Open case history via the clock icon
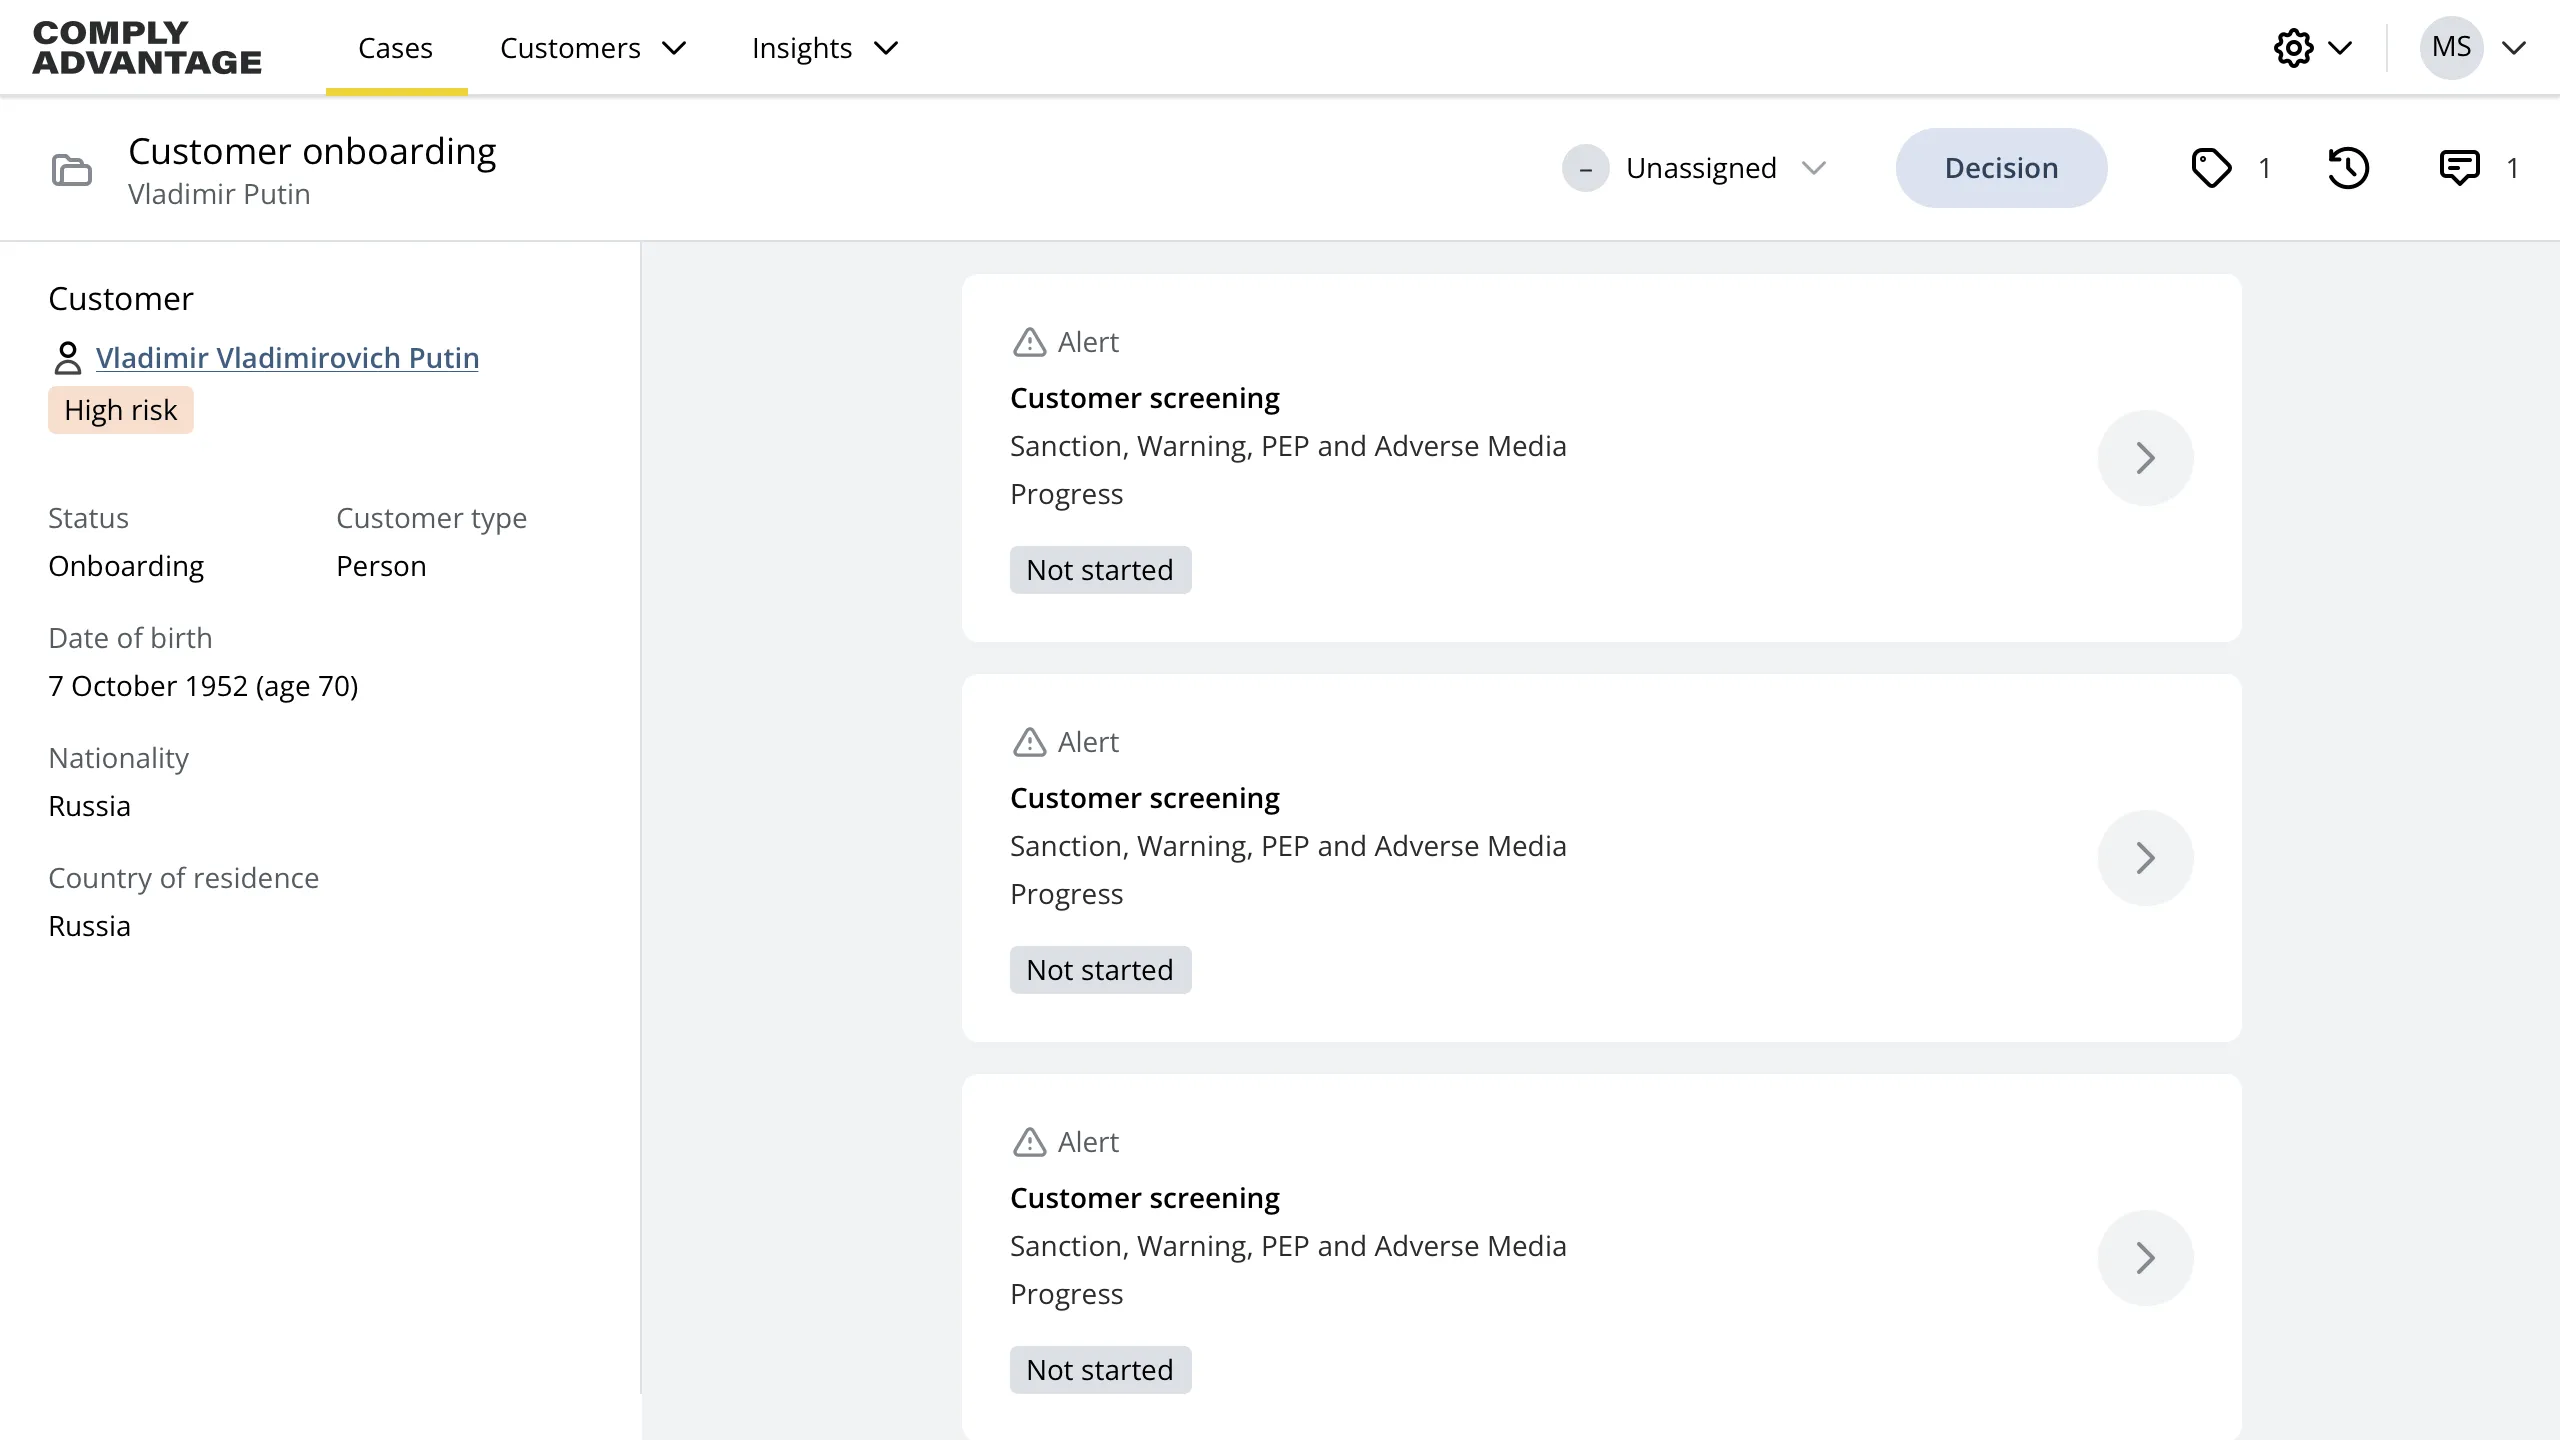Image resolution: width=2560 pixels, height=1440 pixels. [x=2349, y=168]
